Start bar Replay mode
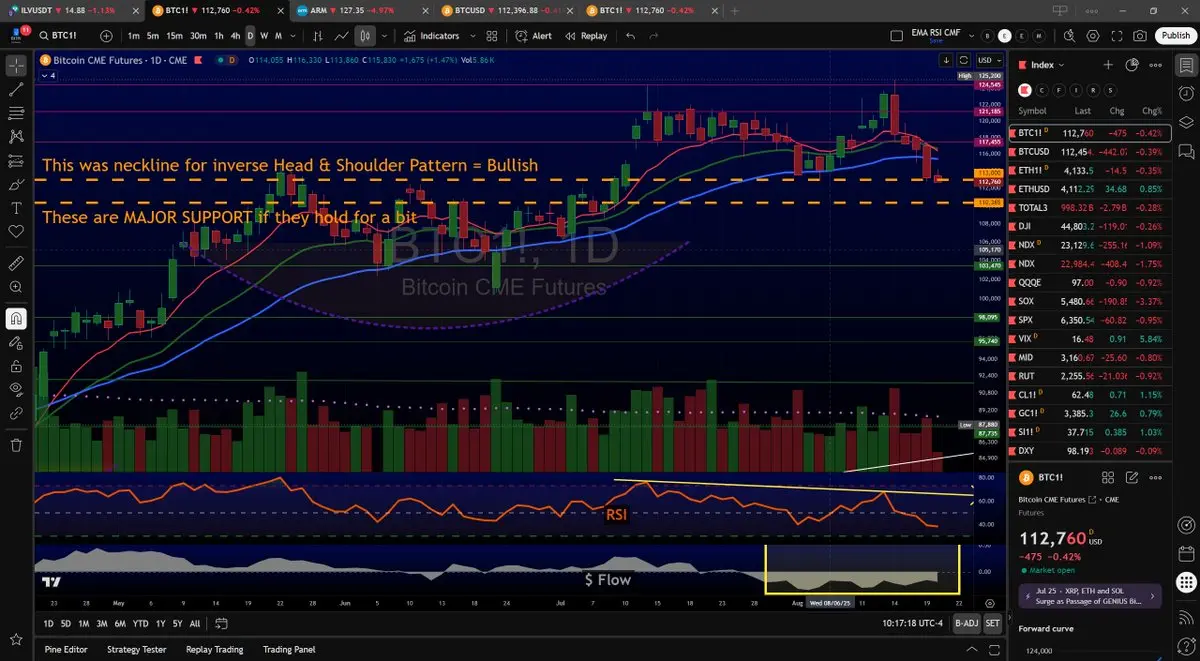 (586, 36)
